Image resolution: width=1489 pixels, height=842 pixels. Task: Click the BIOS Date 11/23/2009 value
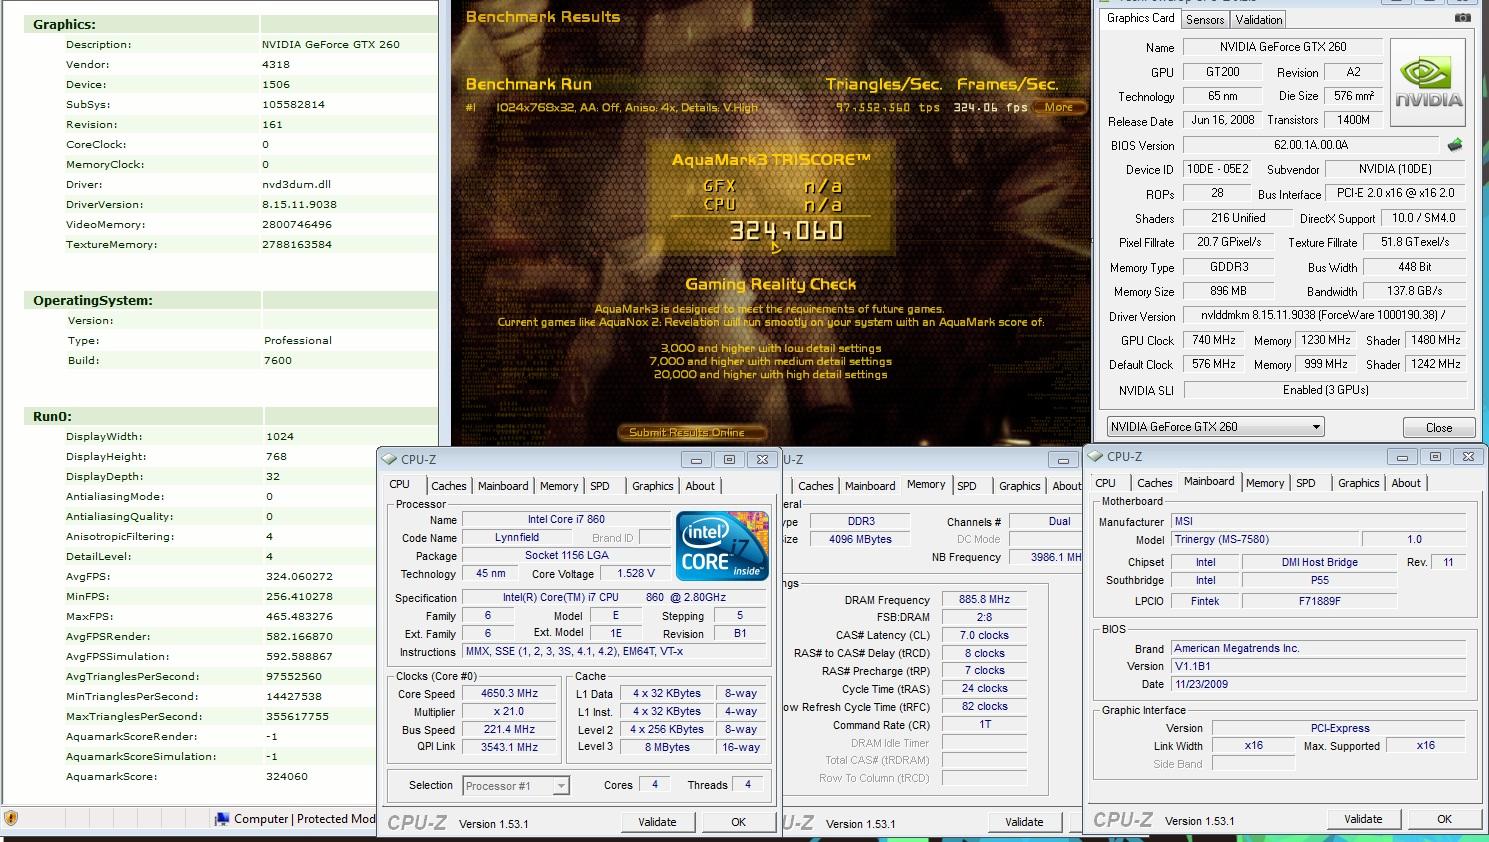click(x=1318, y=684)
